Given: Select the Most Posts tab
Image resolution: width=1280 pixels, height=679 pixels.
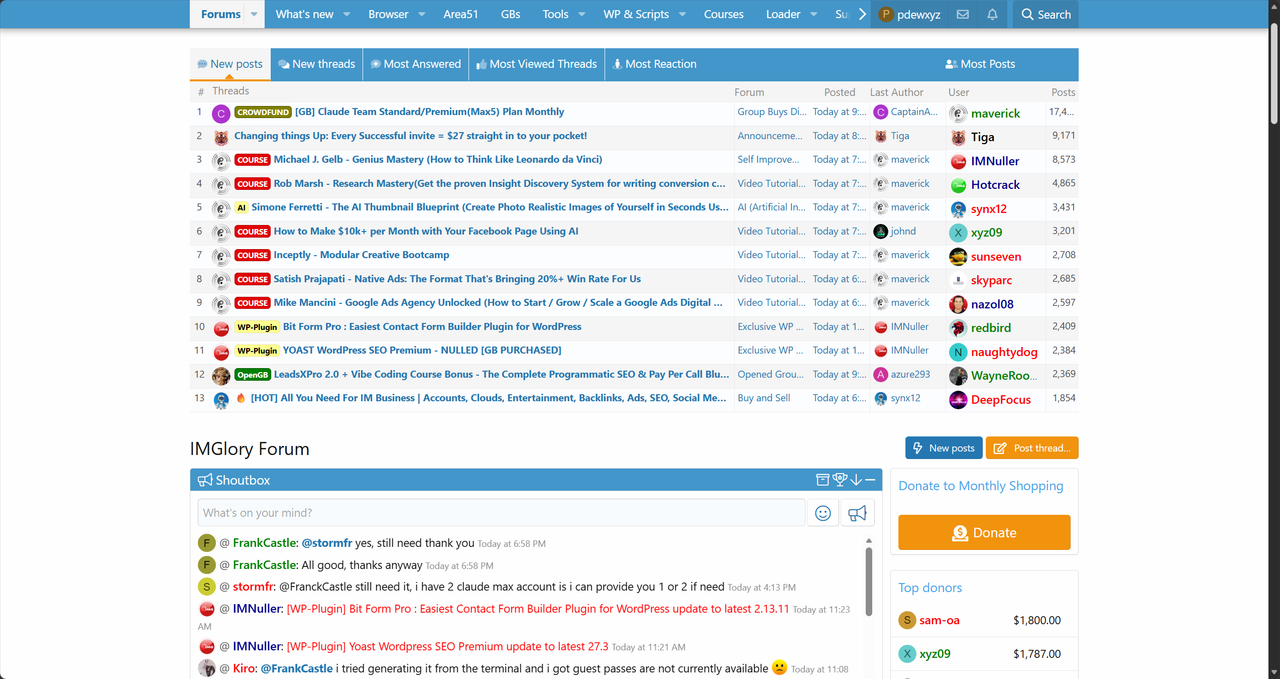Looking at the screenshot, I should click(980, 64).
